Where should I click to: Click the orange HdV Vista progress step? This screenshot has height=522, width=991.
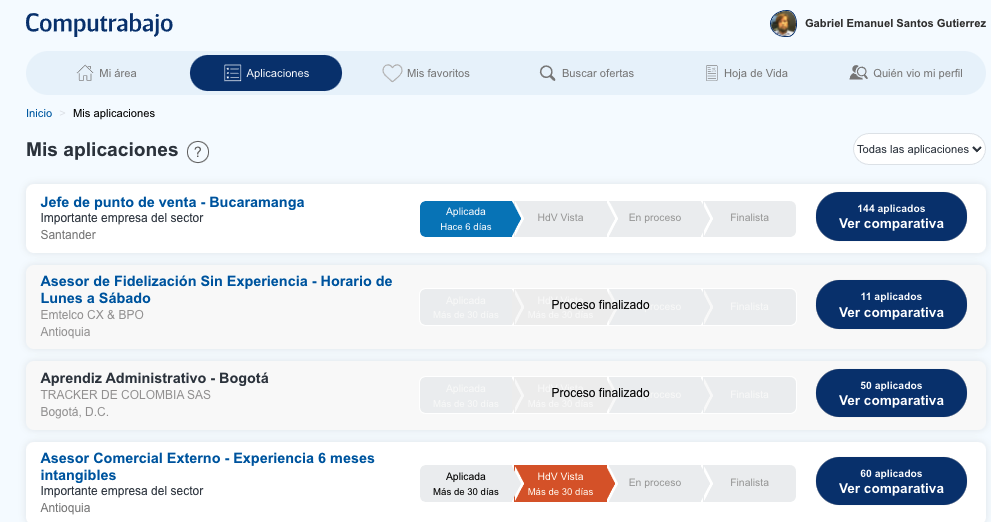(560, 484)
